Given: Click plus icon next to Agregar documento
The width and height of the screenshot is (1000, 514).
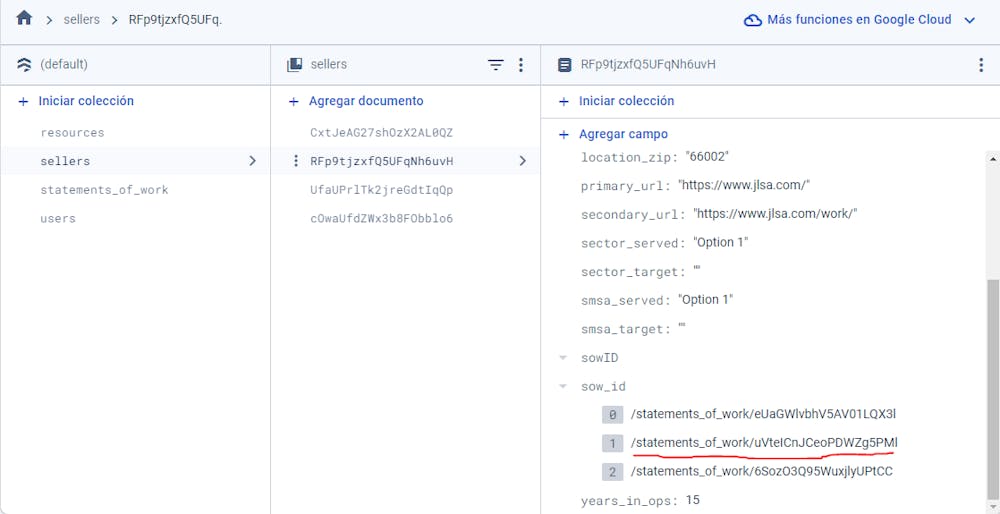Looking at the screenshot, I should point(294,101).
